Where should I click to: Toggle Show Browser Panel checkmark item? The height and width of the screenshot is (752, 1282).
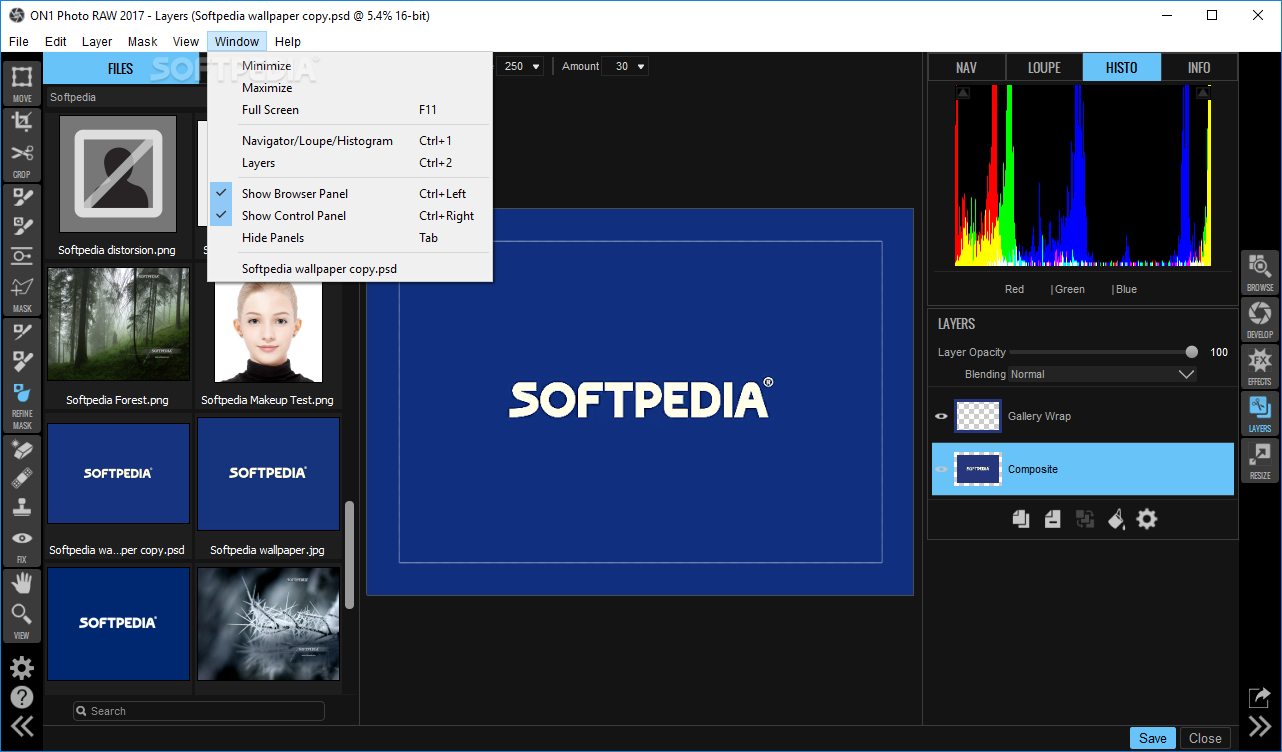tap(350, 194)
